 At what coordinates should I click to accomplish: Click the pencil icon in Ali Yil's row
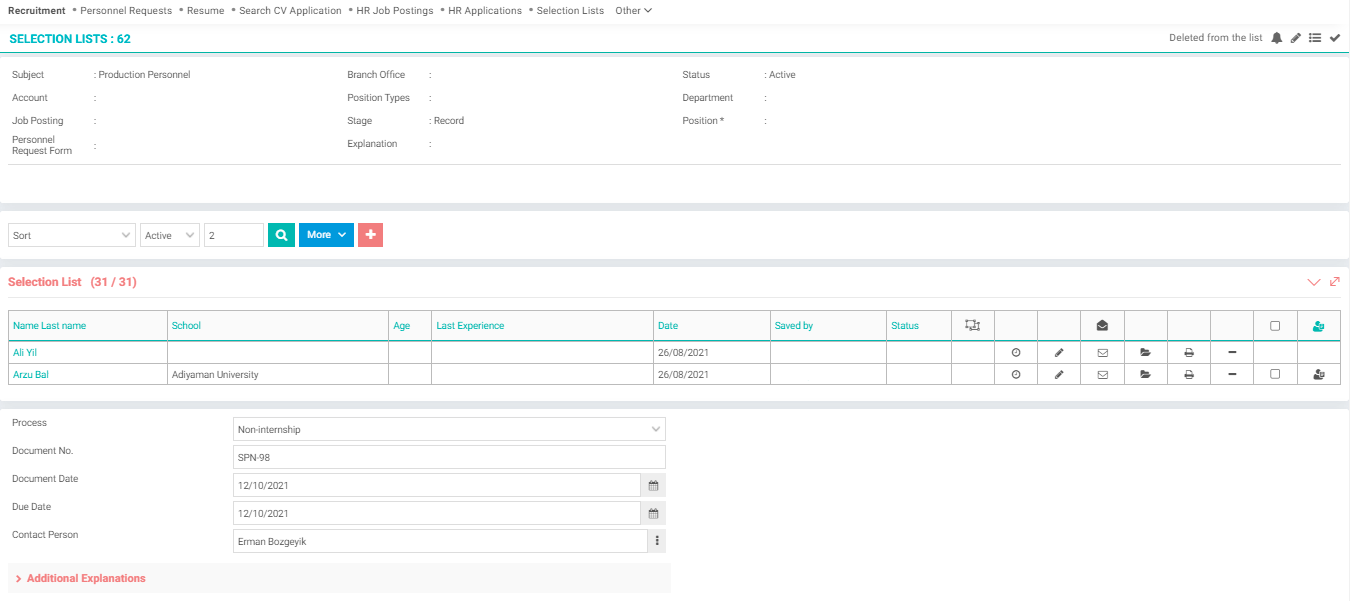[x=1059, y=352]
